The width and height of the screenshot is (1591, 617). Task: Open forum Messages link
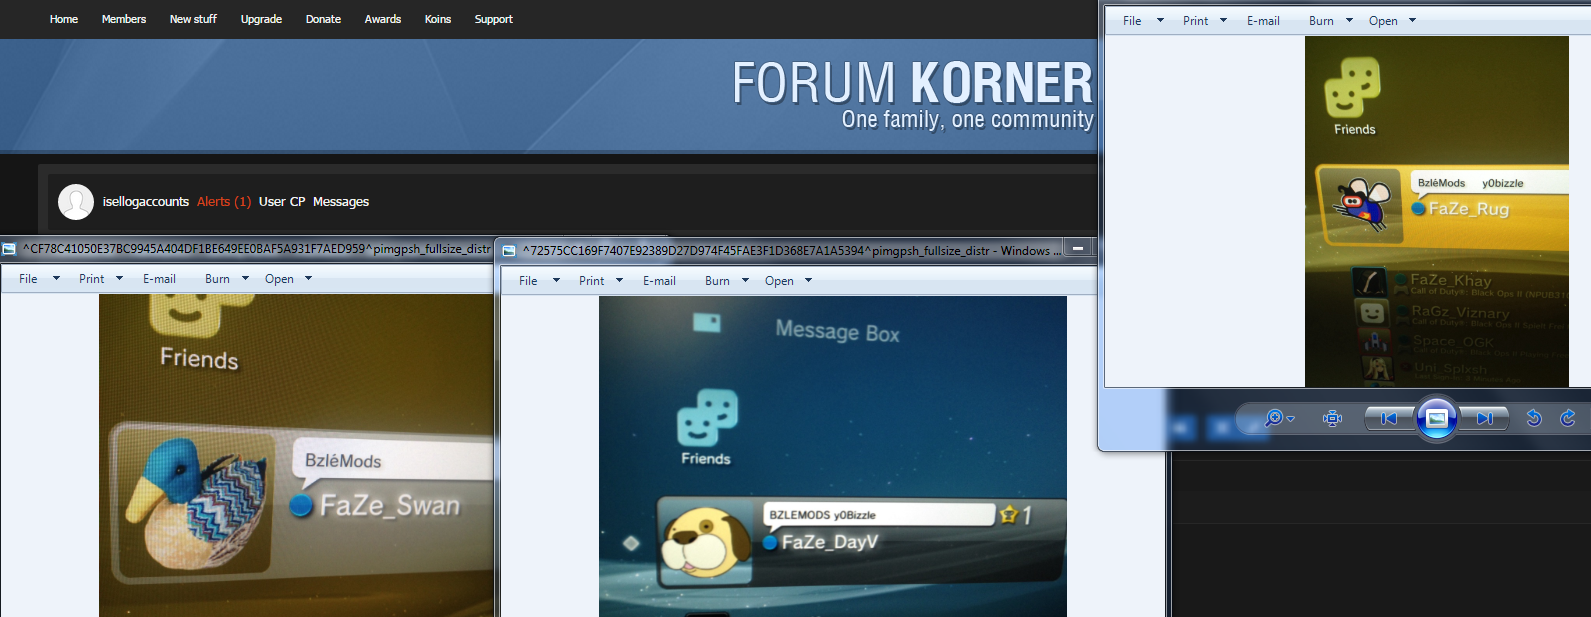click(341, 202)
